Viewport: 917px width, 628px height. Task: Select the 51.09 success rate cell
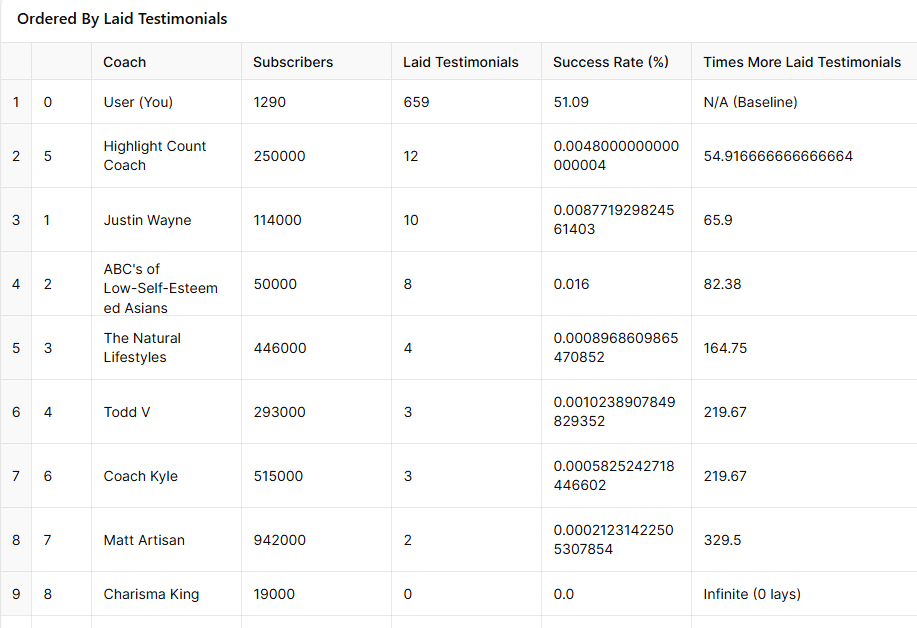pyautogui.click(x=572, y=102)
